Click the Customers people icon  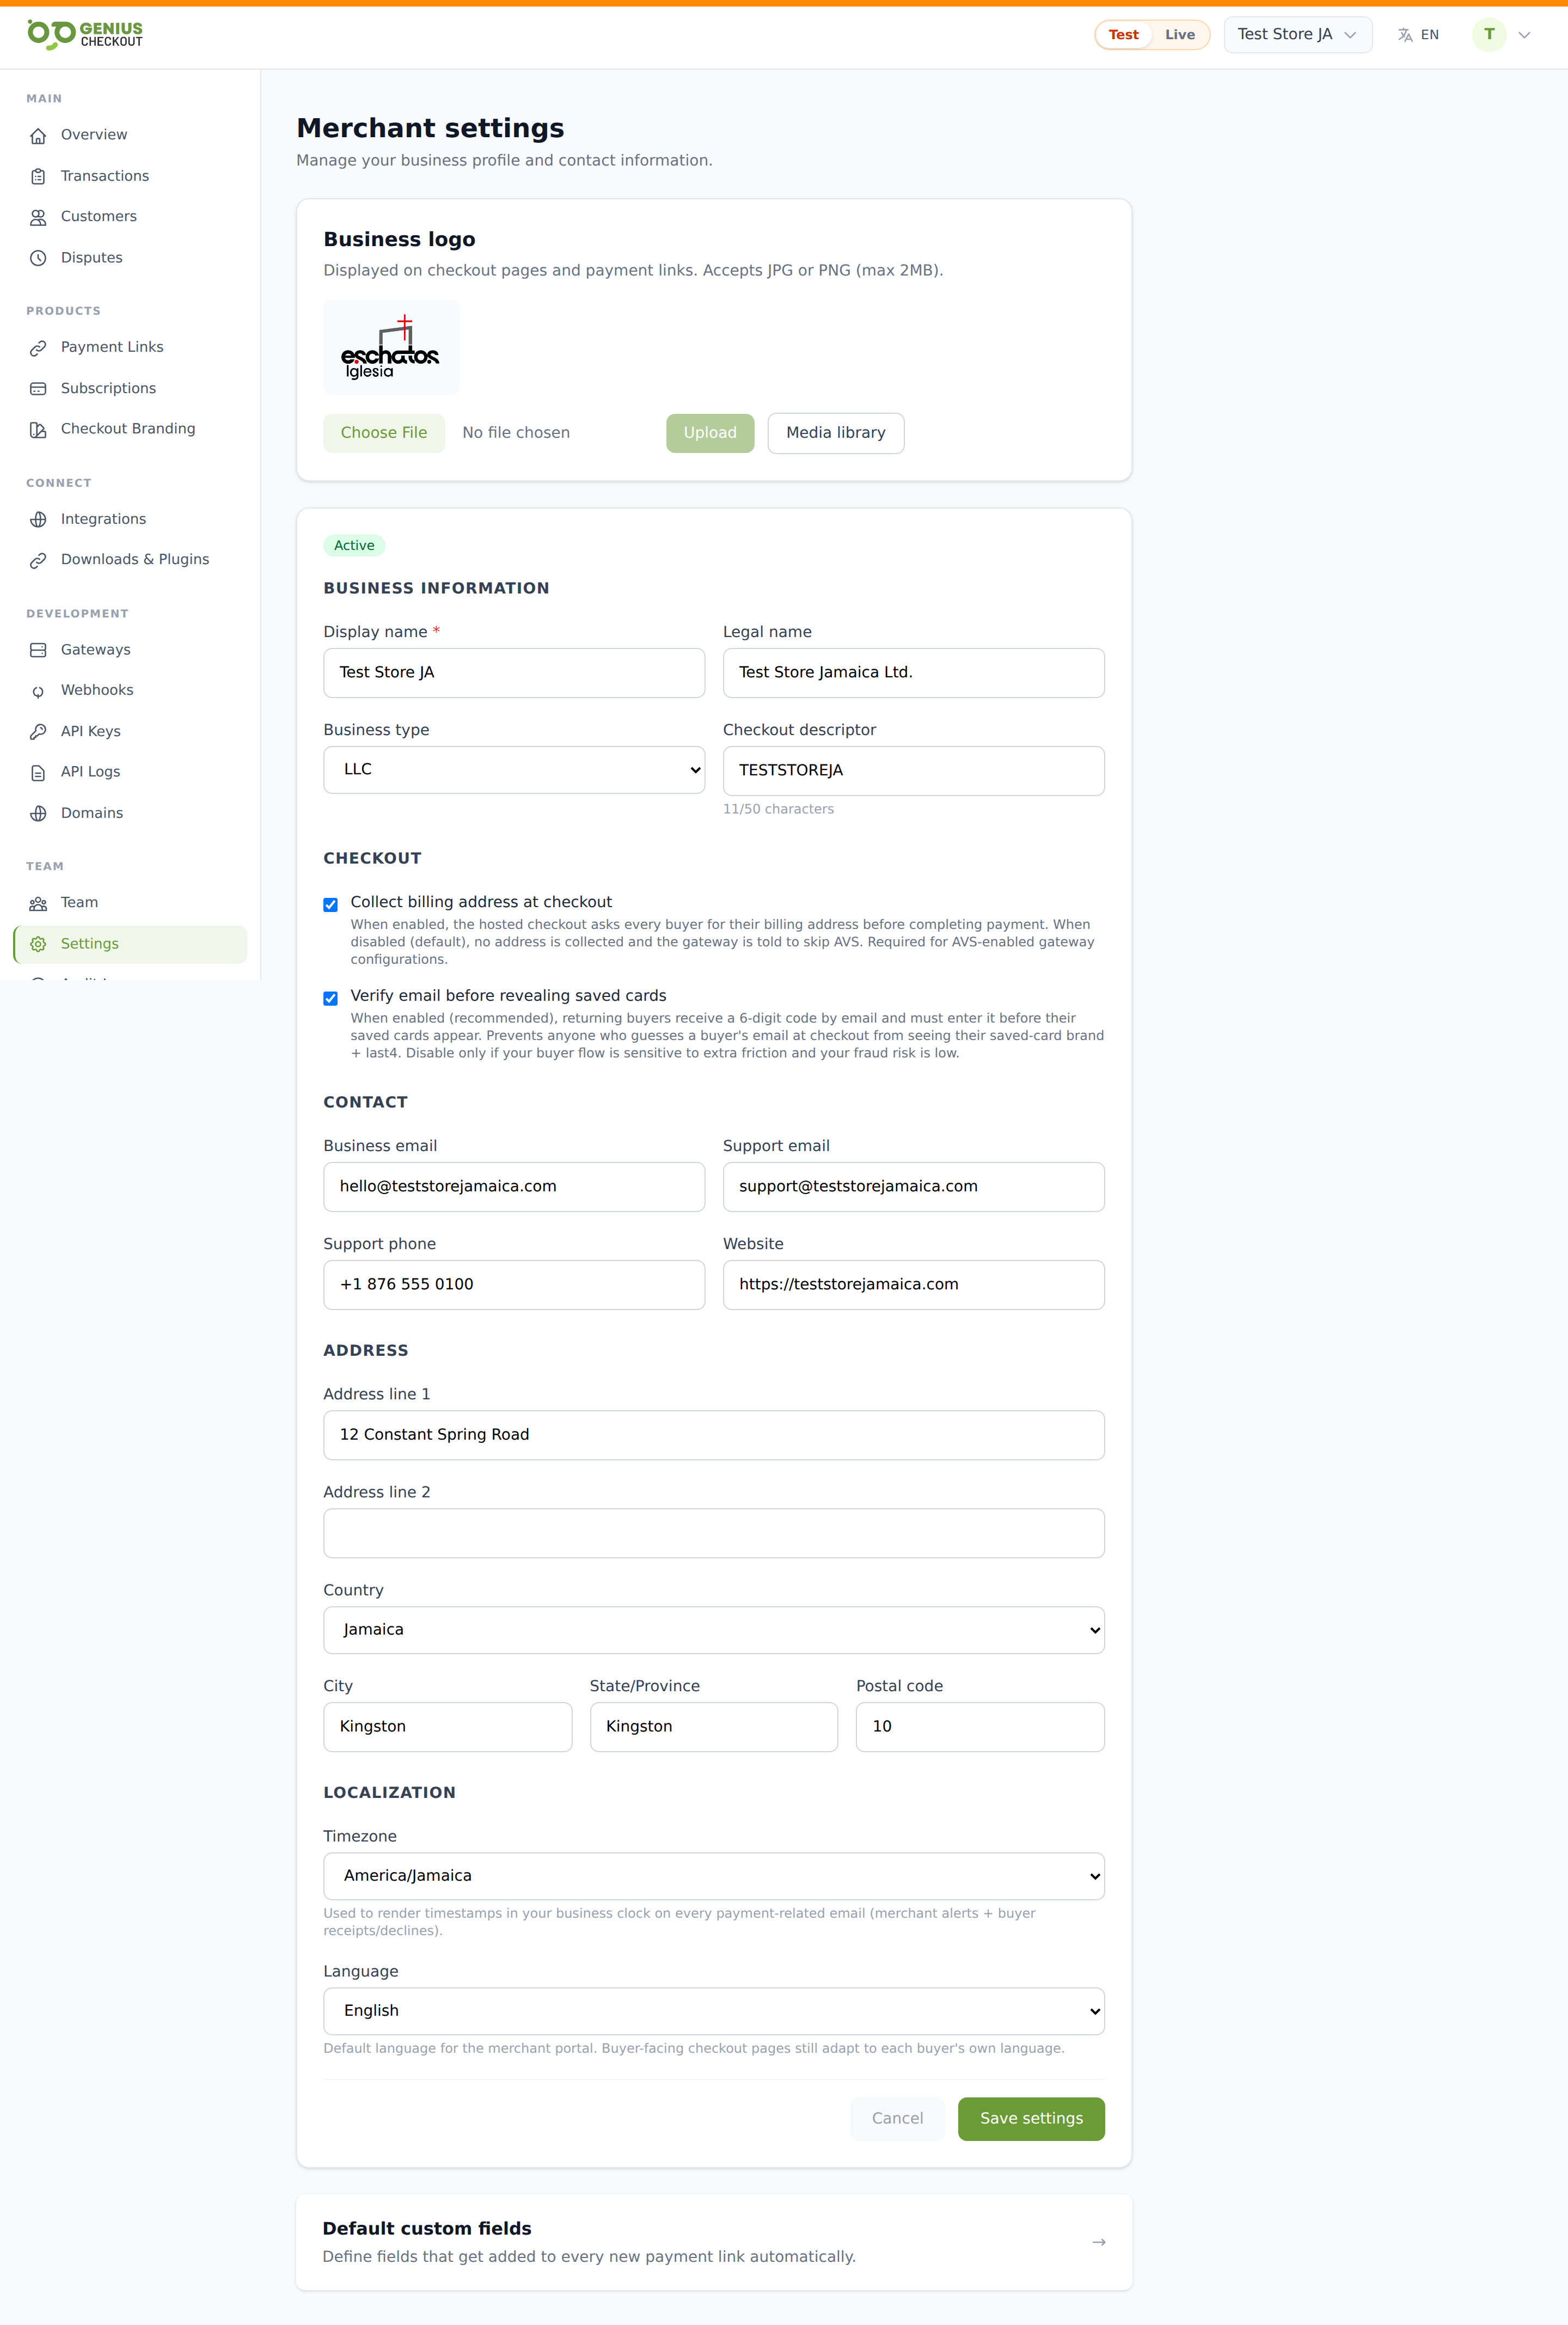pos(38,217)
